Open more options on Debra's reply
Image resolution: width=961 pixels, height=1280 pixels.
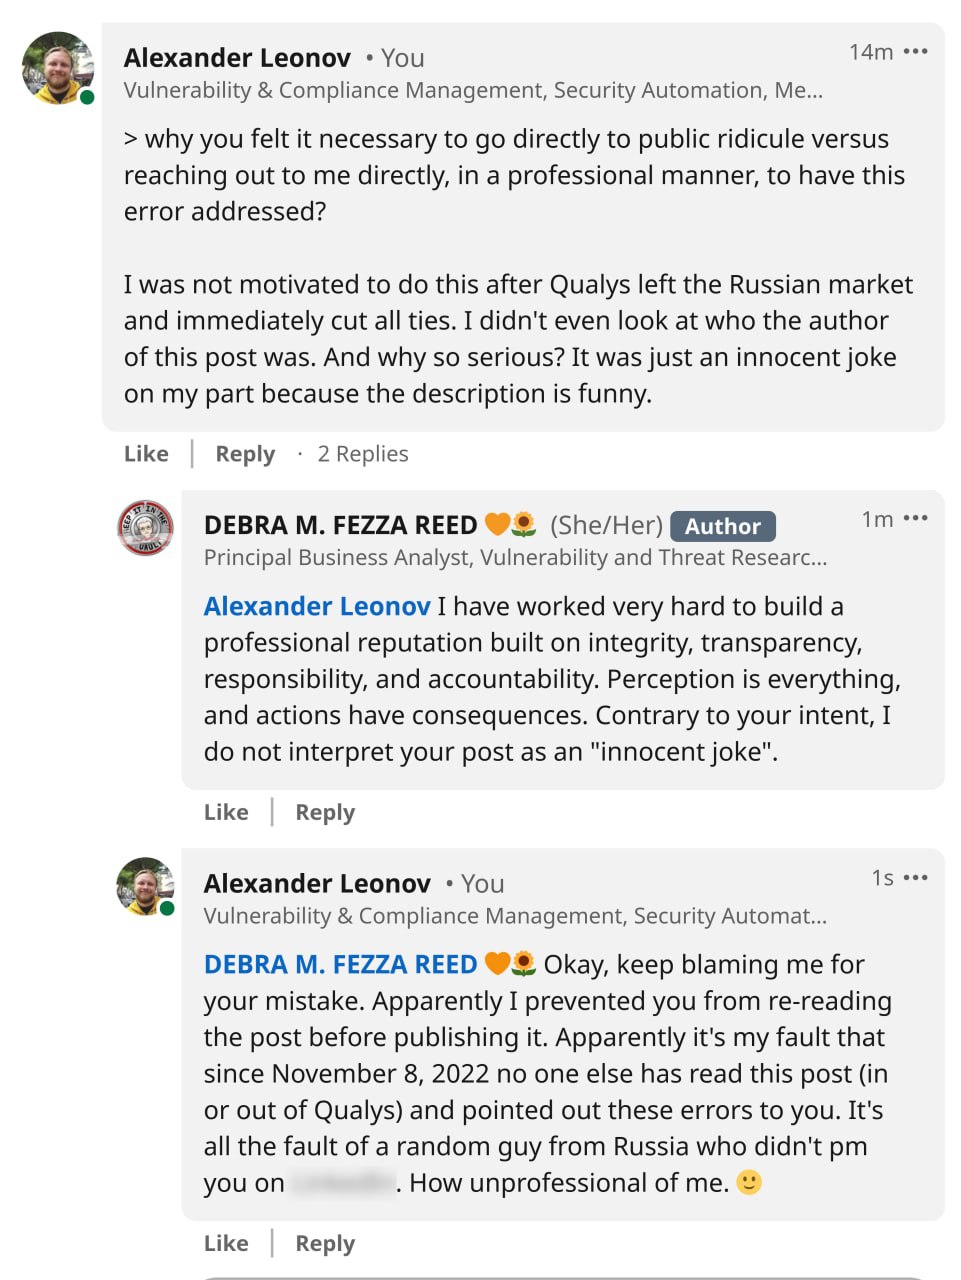pyautogui.click(x=915, y=518)
